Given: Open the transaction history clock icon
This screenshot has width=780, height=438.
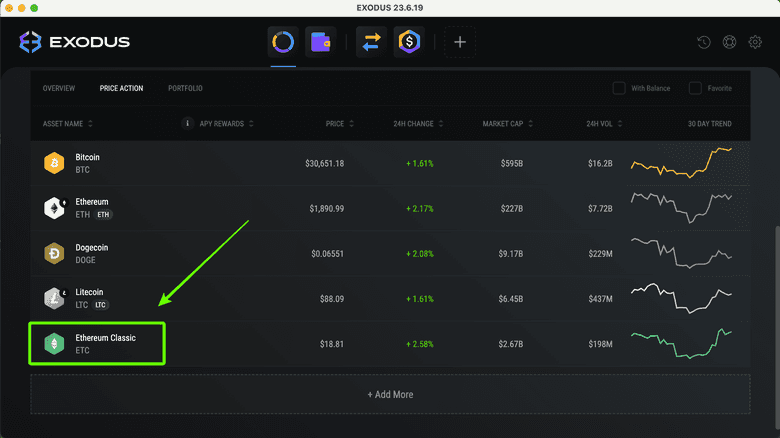Looking at the screenshot, I should pyautogui.click(x=704, y=43).
